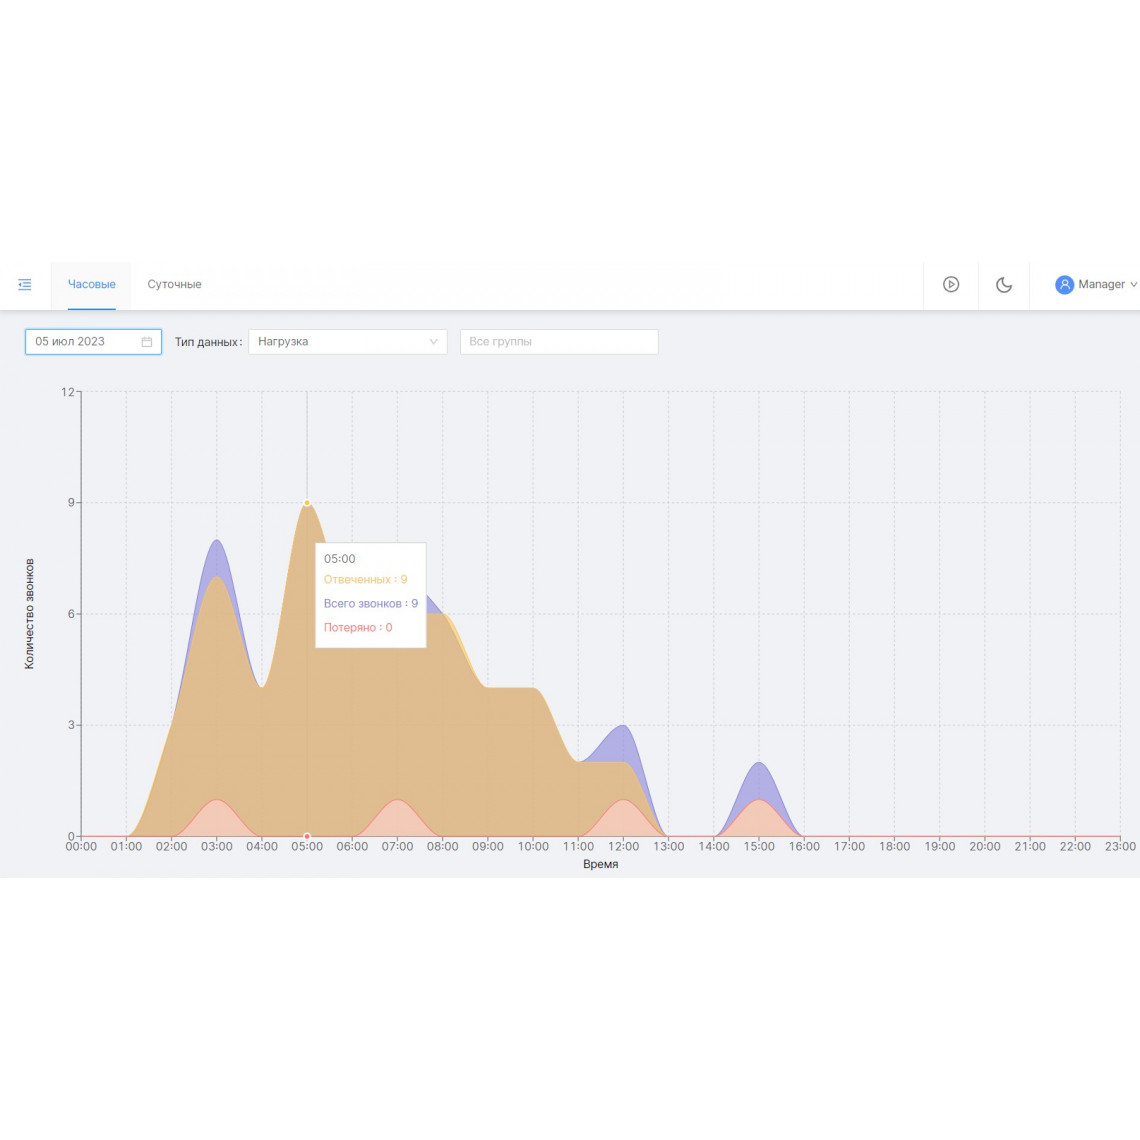Click 'Всего звонков : 9' in tooltip

point(371,603)
